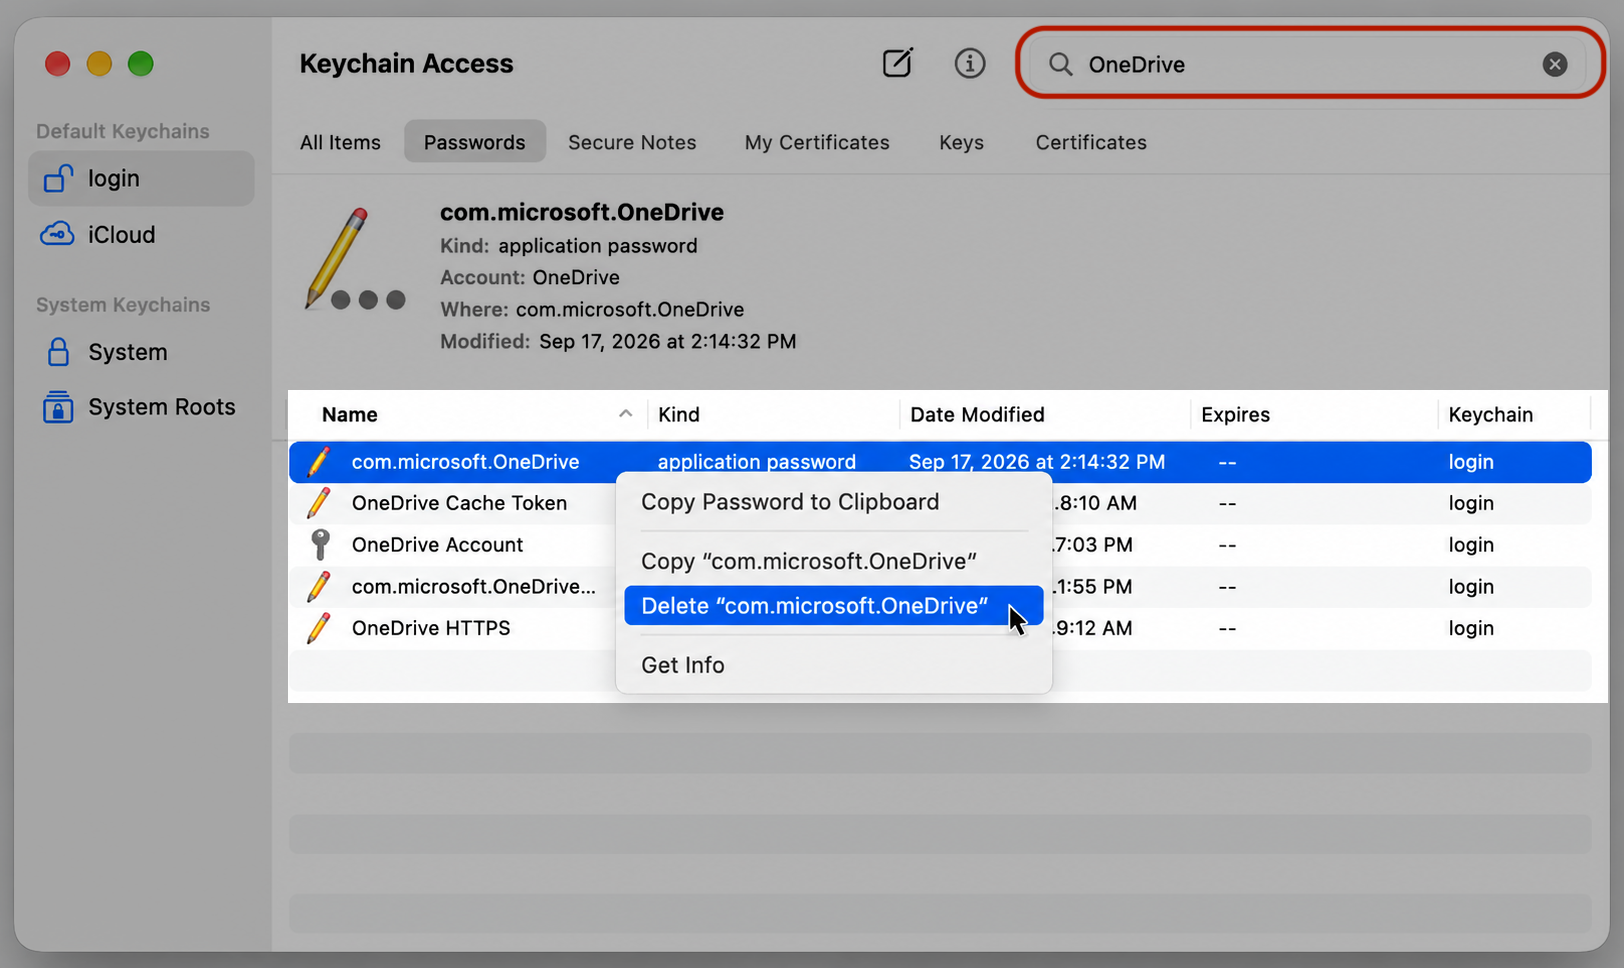This screenshot has width=1624, height=968.
Task: Click the System Roots folder lock icon
Action: pos(58,407)
